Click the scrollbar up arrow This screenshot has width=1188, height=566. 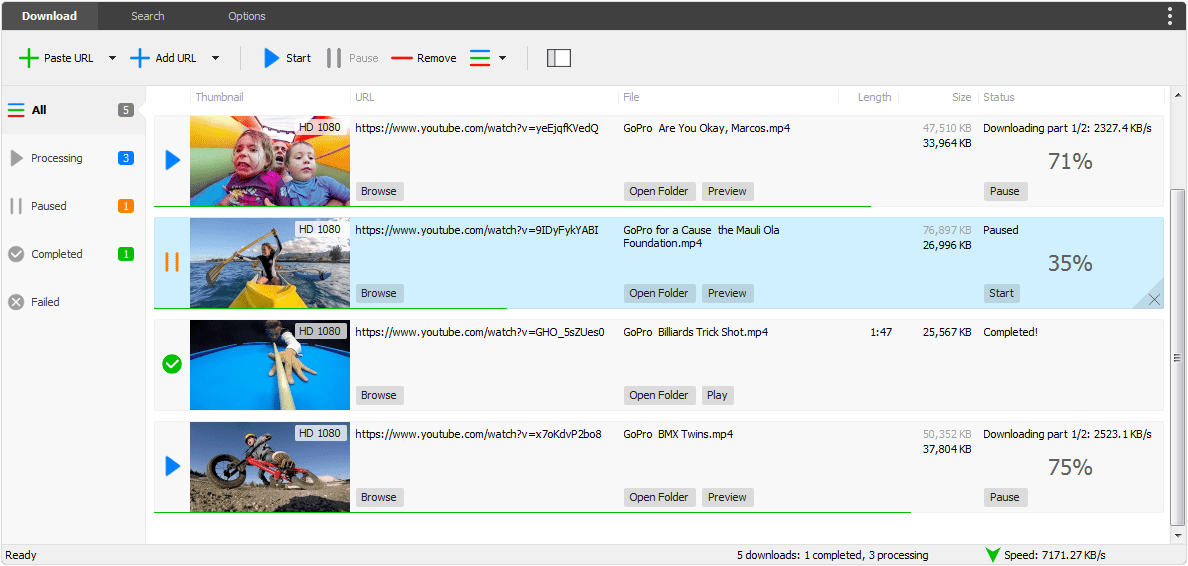pos(1177,96)
